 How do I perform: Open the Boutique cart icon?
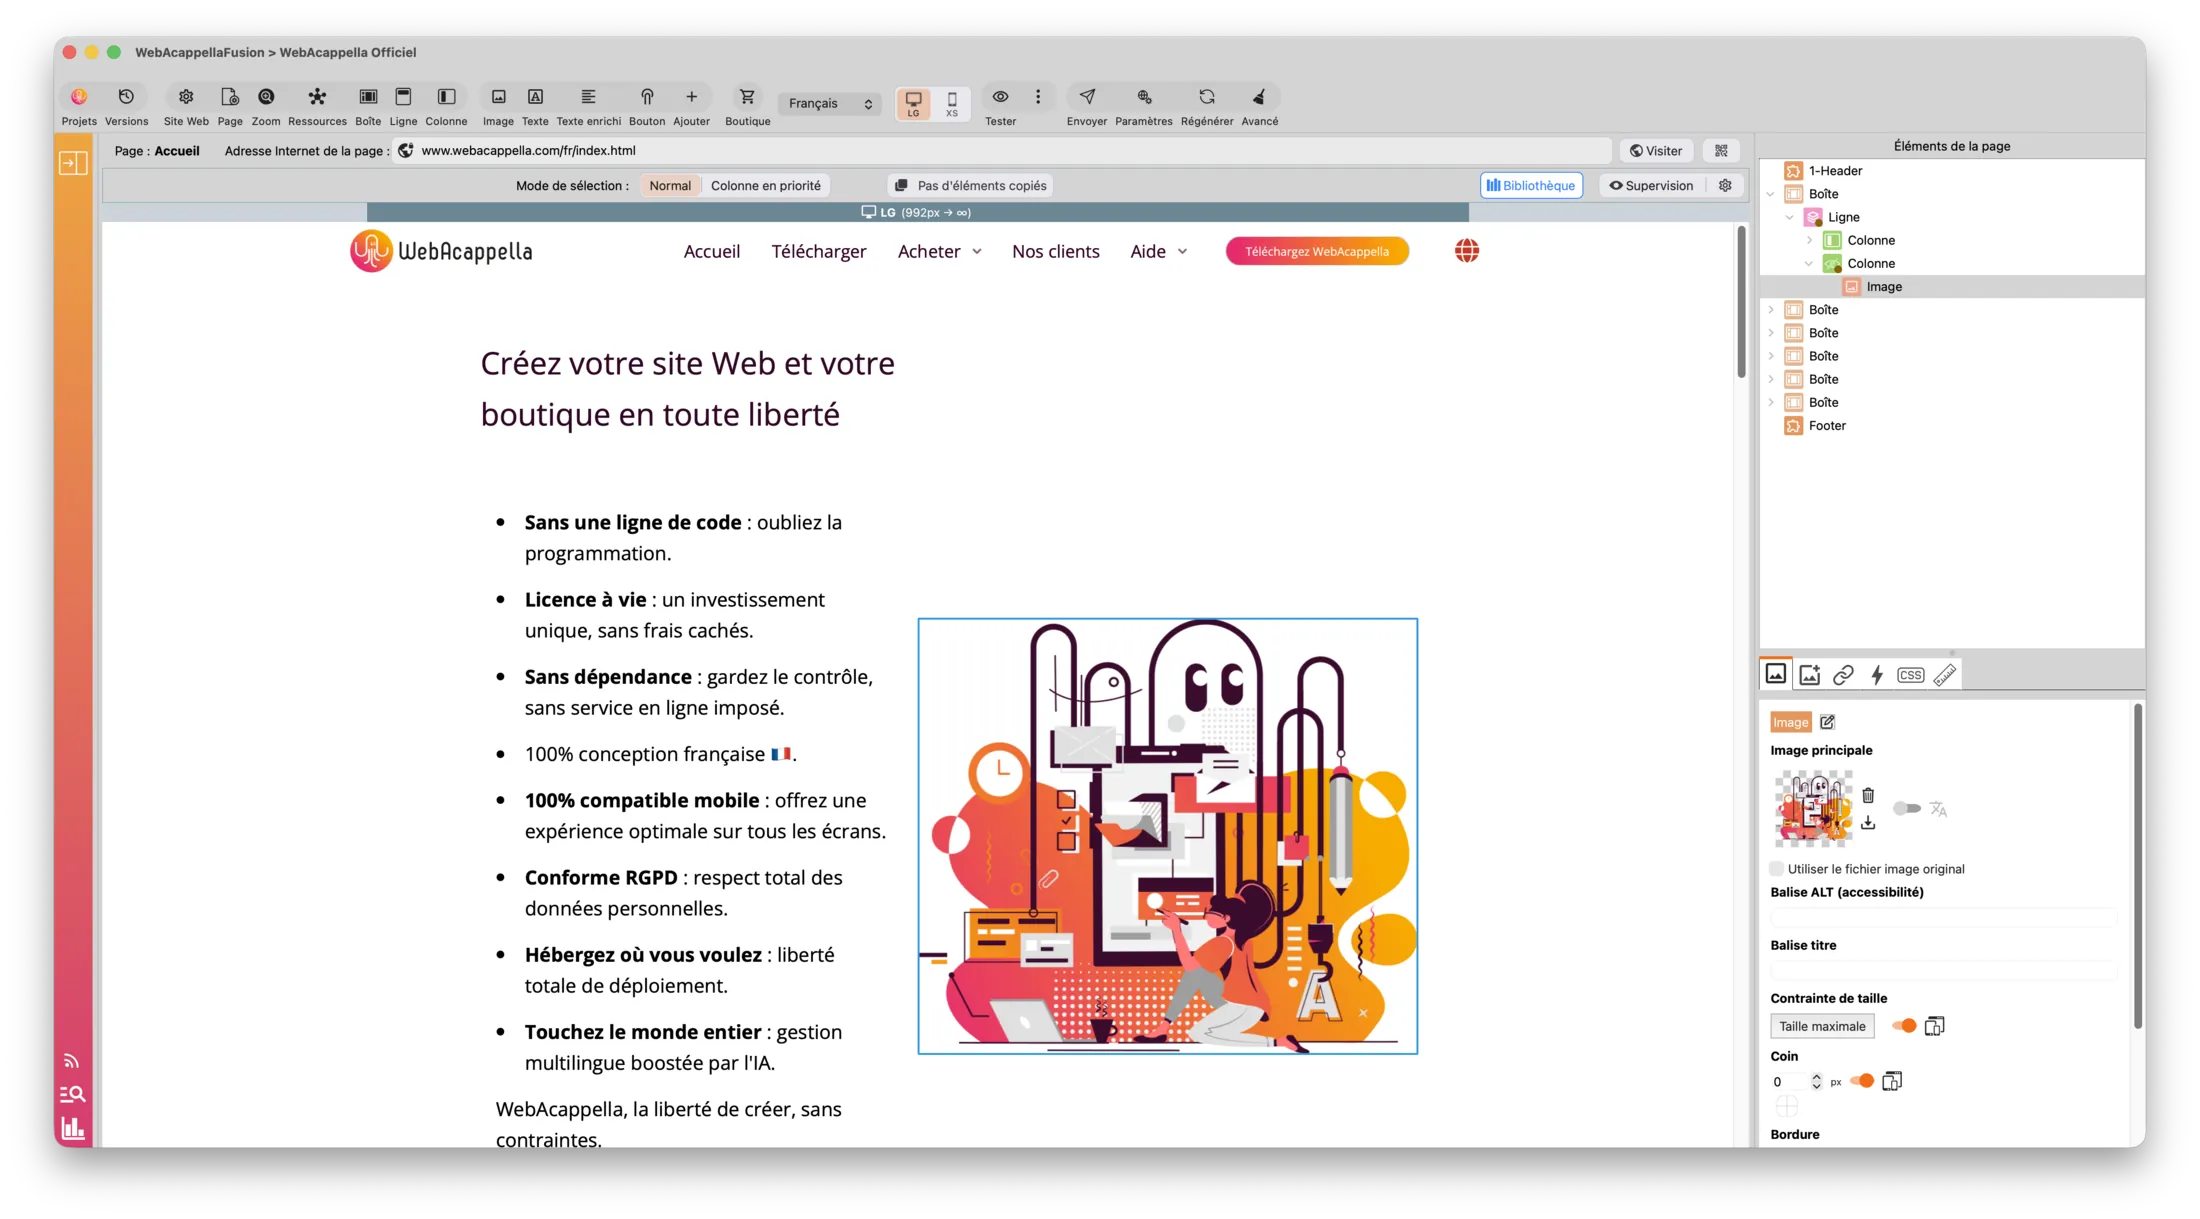click(x=747, y=97)
